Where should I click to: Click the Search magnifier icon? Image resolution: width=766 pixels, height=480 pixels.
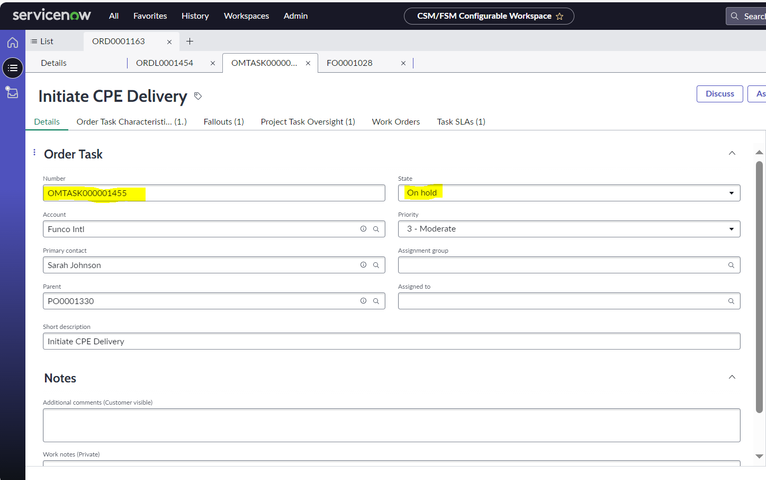(x=734, y=16)
